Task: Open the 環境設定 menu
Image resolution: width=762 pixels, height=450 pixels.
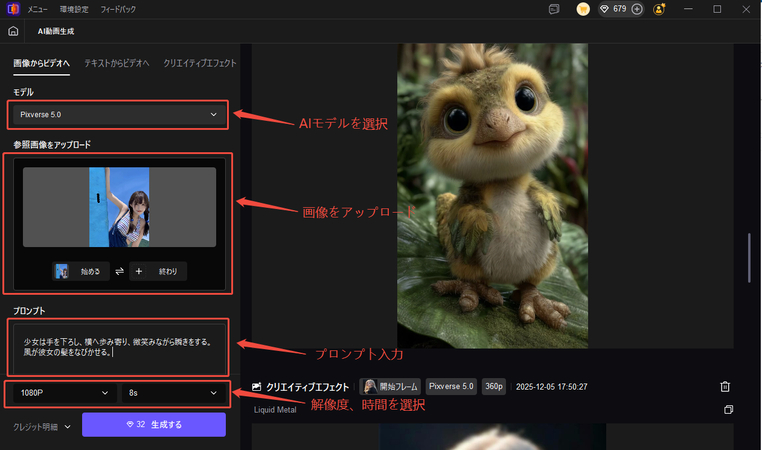Action: point(74,9)
